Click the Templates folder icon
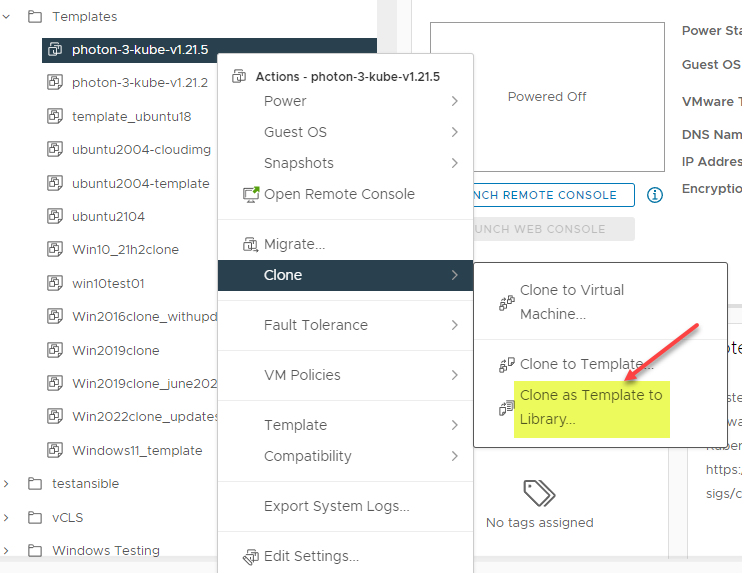742x573 pixels. click(x=35, y=17)
